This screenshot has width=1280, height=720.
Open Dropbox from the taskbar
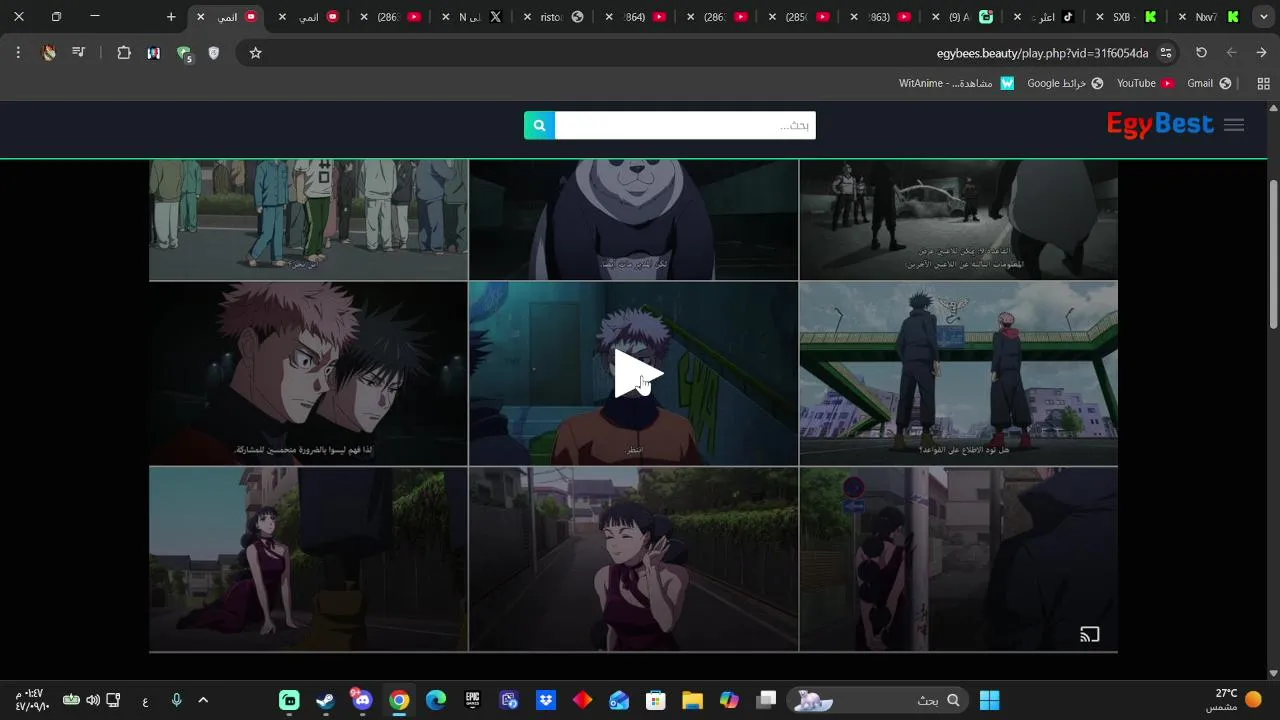(x=546, y=700)
